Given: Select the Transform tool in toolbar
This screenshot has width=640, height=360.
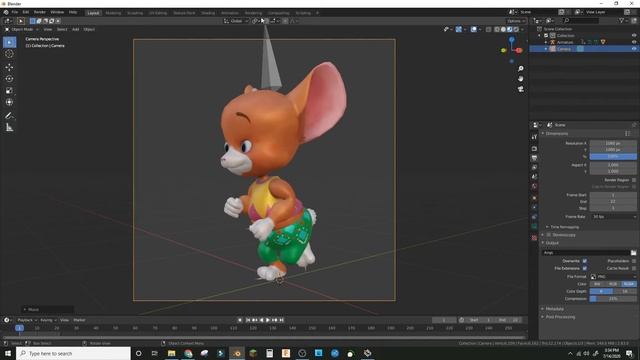Looking at the screenshot, I should (9, 102).
